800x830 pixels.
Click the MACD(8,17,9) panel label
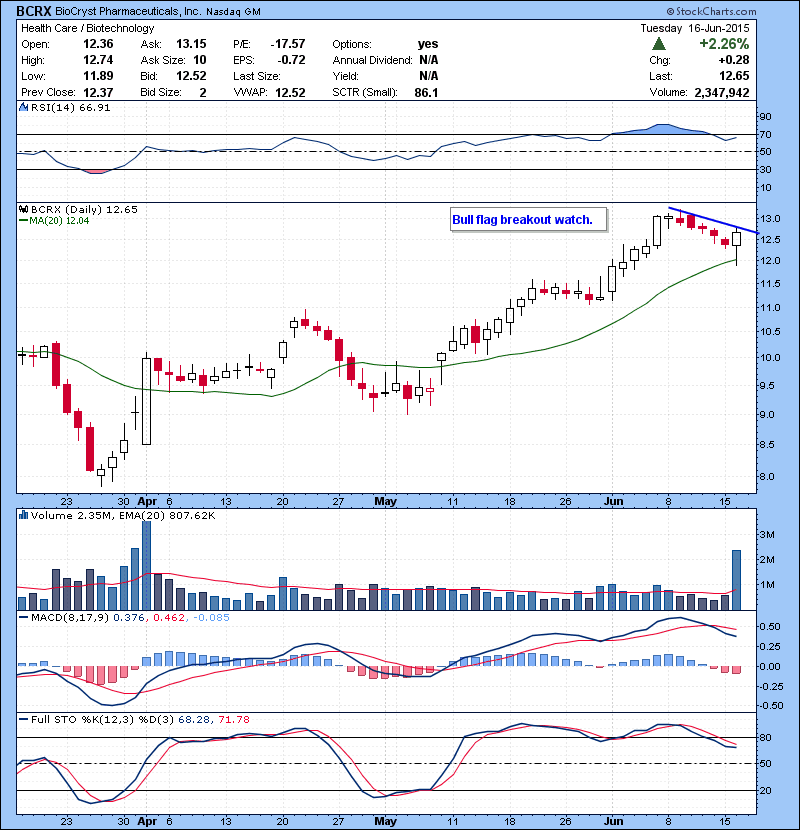(x=70, y=618)
